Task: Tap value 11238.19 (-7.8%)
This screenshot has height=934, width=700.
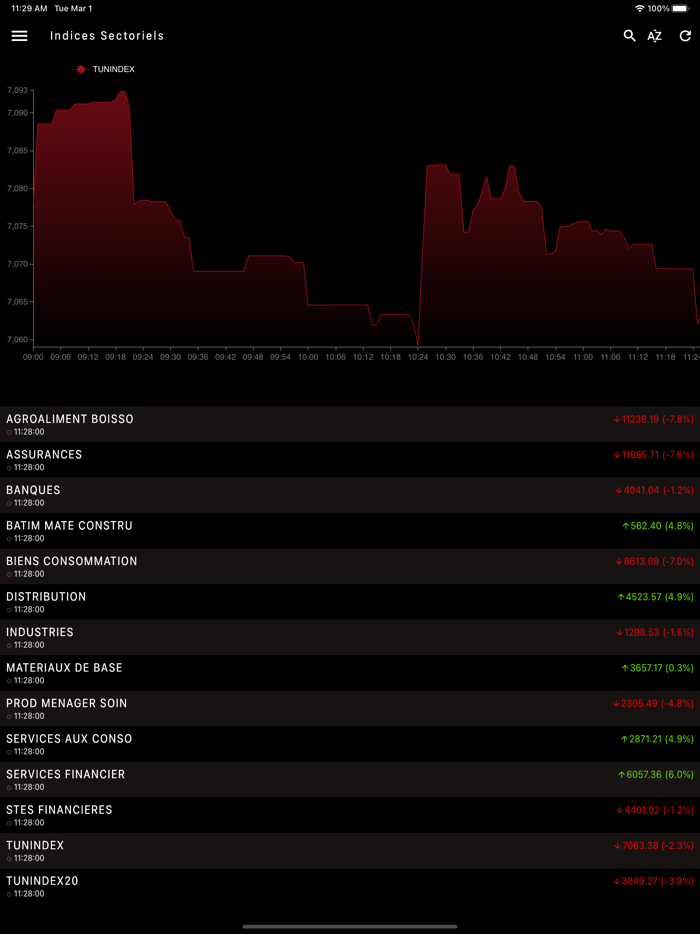Action: [654, 419]
